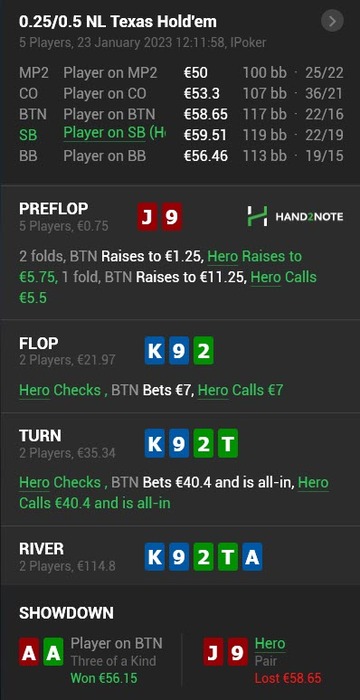Click the red J hole card in preflop
The image size is (360, 700).
147,217
